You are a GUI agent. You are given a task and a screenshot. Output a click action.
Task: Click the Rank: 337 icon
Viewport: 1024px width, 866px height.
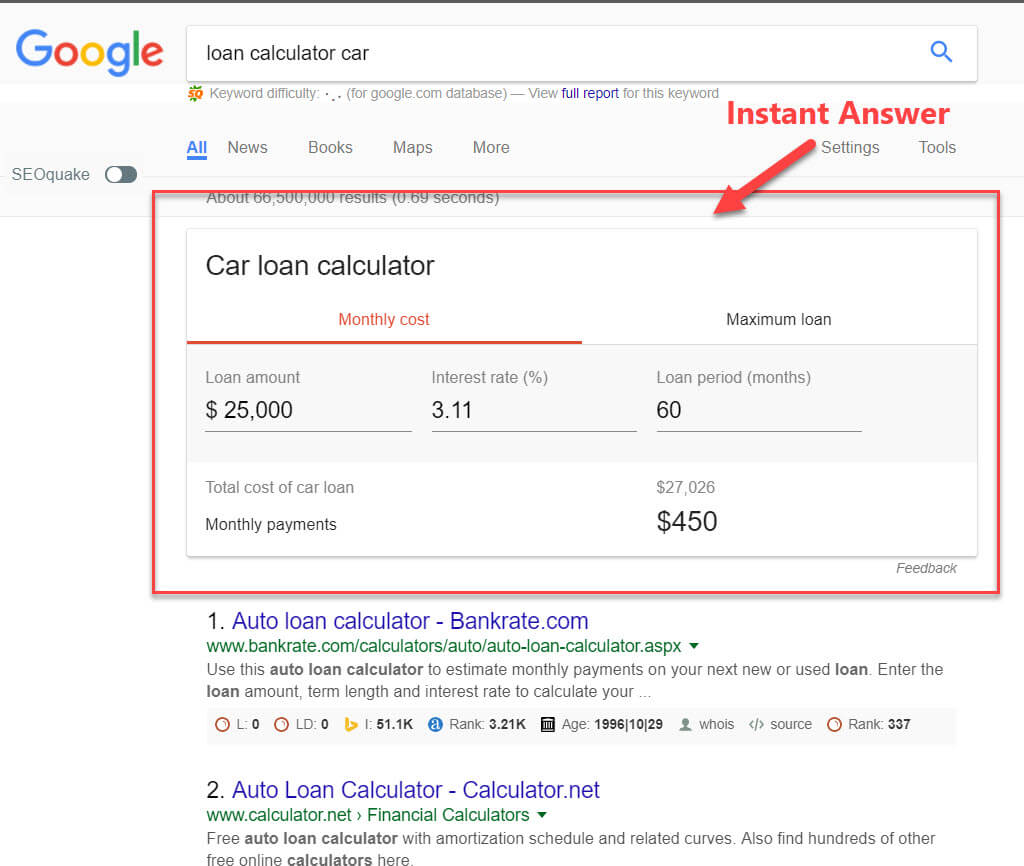pos(834,724)
